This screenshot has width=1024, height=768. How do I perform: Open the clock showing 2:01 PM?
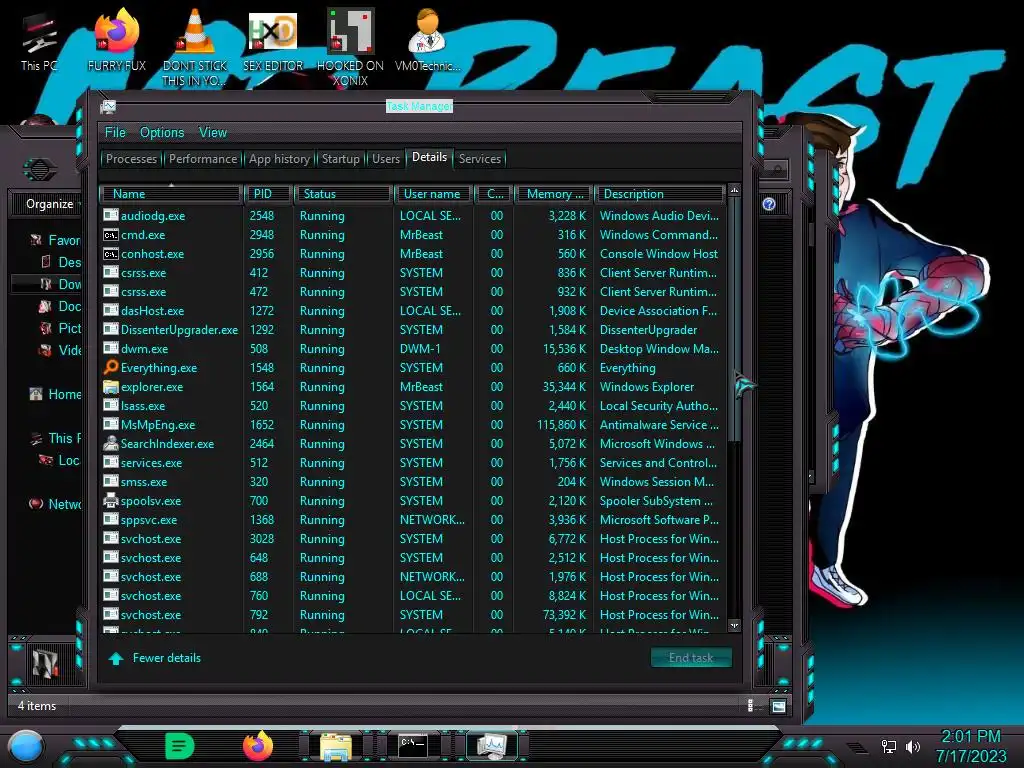click(x=971, y=746)
